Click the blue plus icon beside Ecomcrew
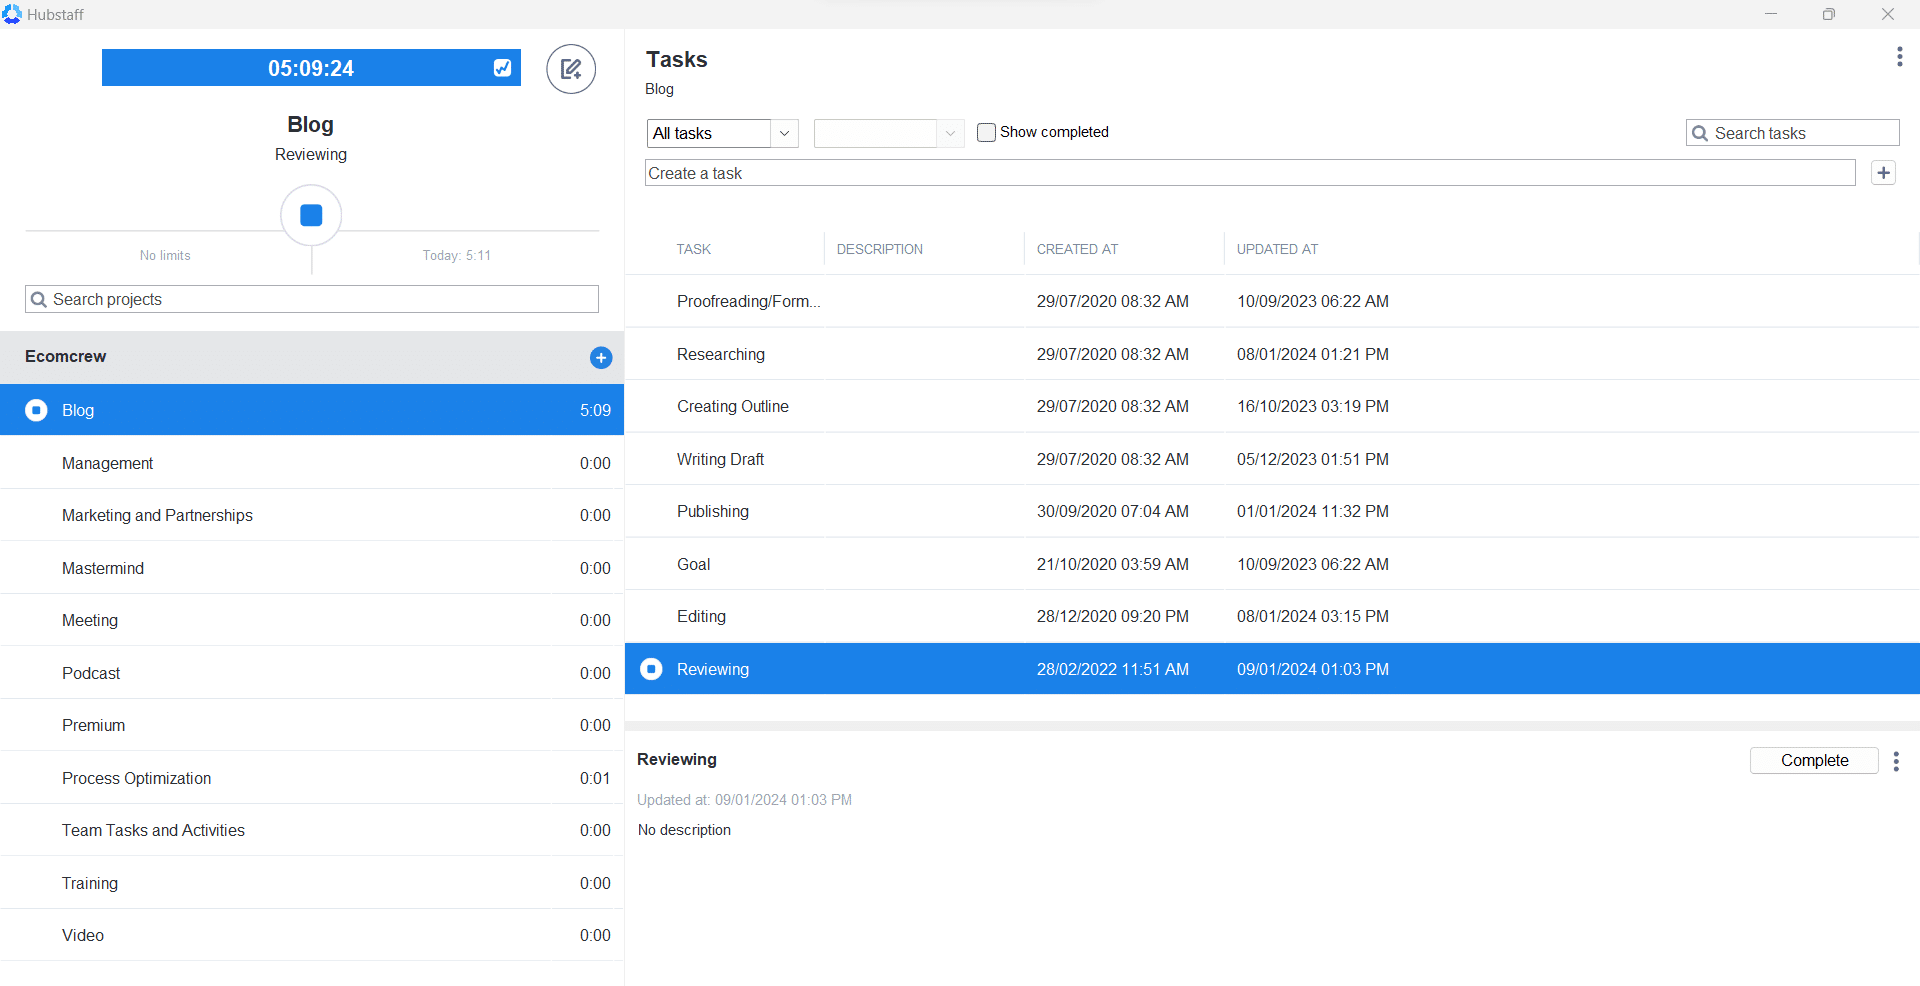The width and height of the screenshot is (1920, 986). (x=601, y=358)
